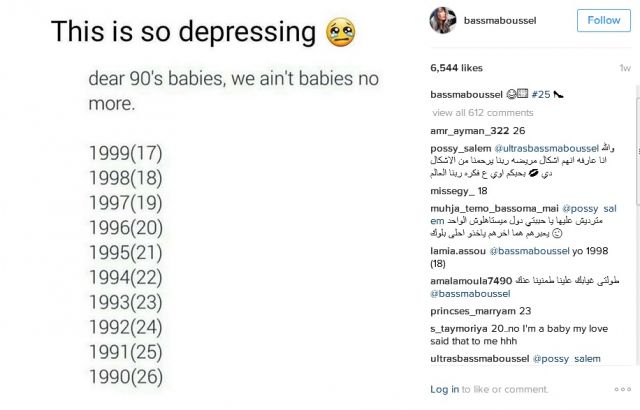View the 6,544 likes list
Image resolution: width=640 pixels, height=410 pixels.
(456, 68)
